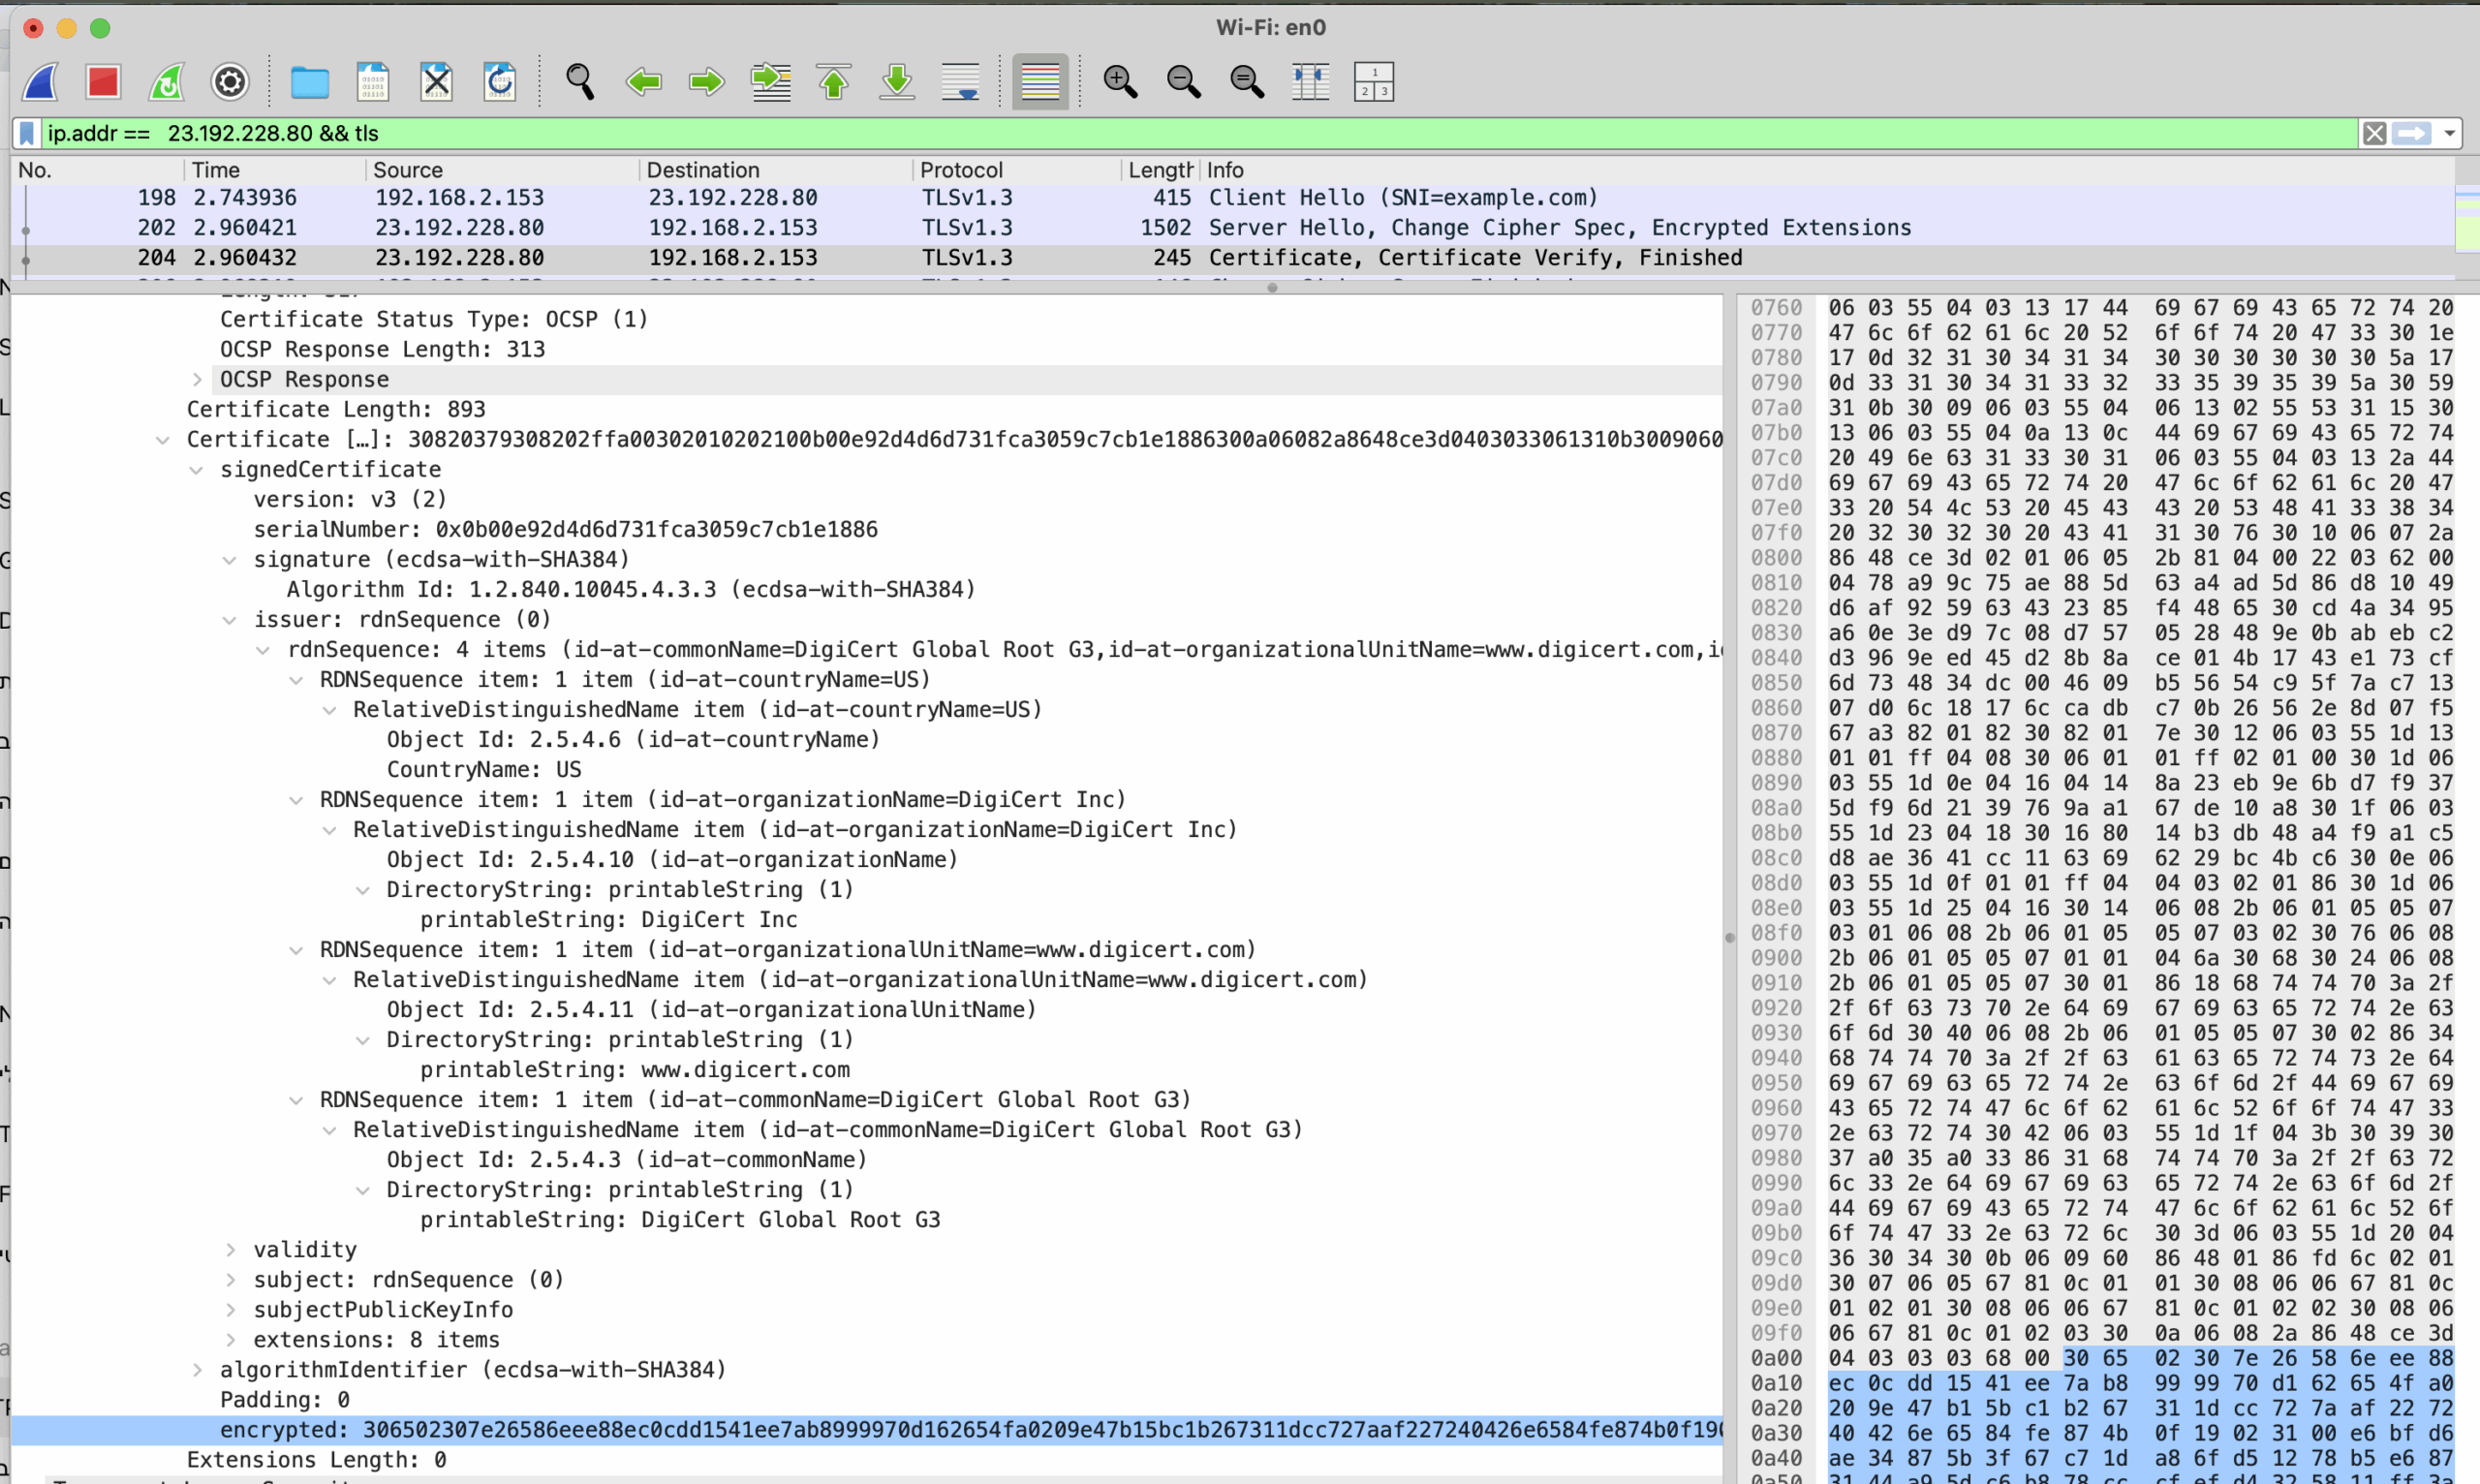Image resolution: width=2480 pixels, height=1484 pixels.
Task: Reload the capture file
Action: [x=499, y=81]
